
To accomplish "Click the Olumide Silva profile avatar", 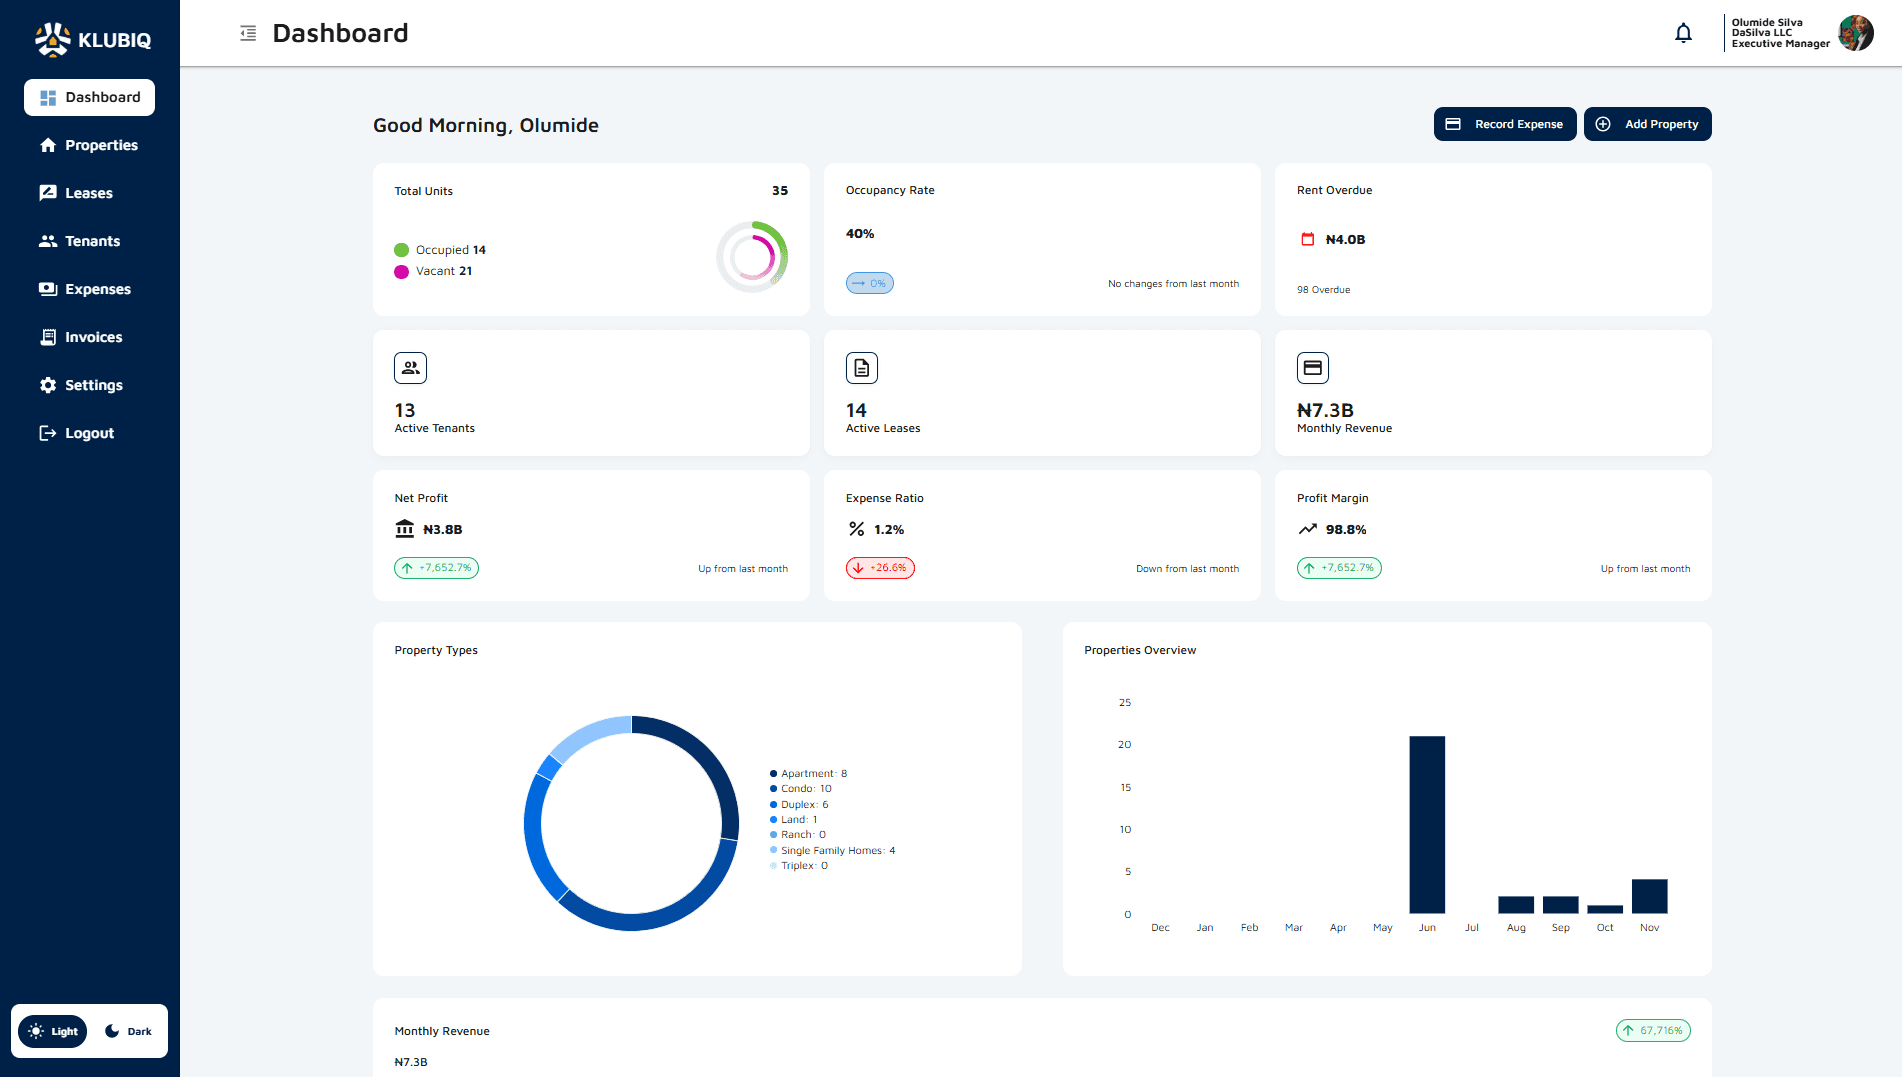I will [x=1857, y=33].
